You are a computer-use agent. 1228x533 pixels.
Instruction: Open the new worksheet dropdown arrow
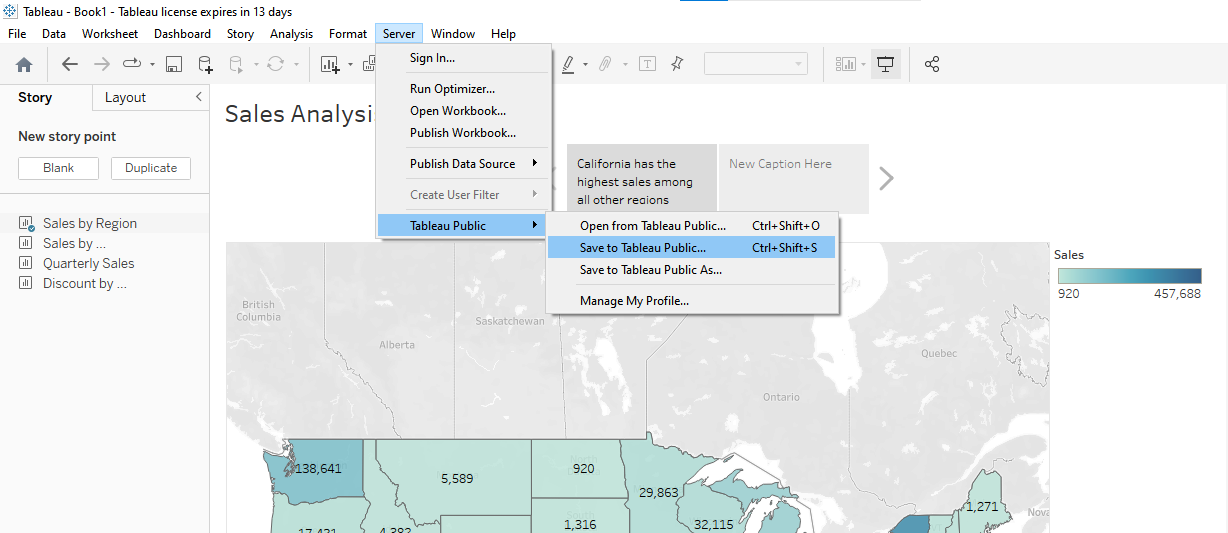coord(350,65)
